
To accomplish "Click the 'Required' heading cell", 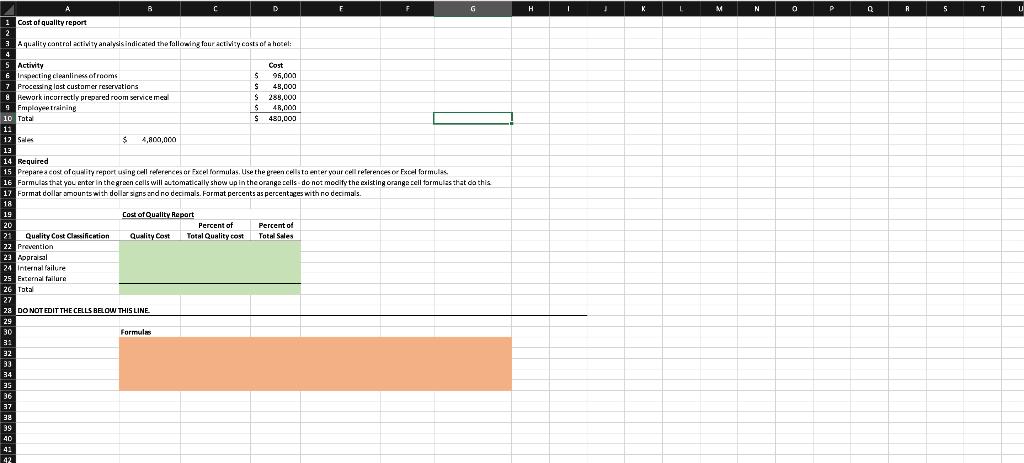I will 32,161.
